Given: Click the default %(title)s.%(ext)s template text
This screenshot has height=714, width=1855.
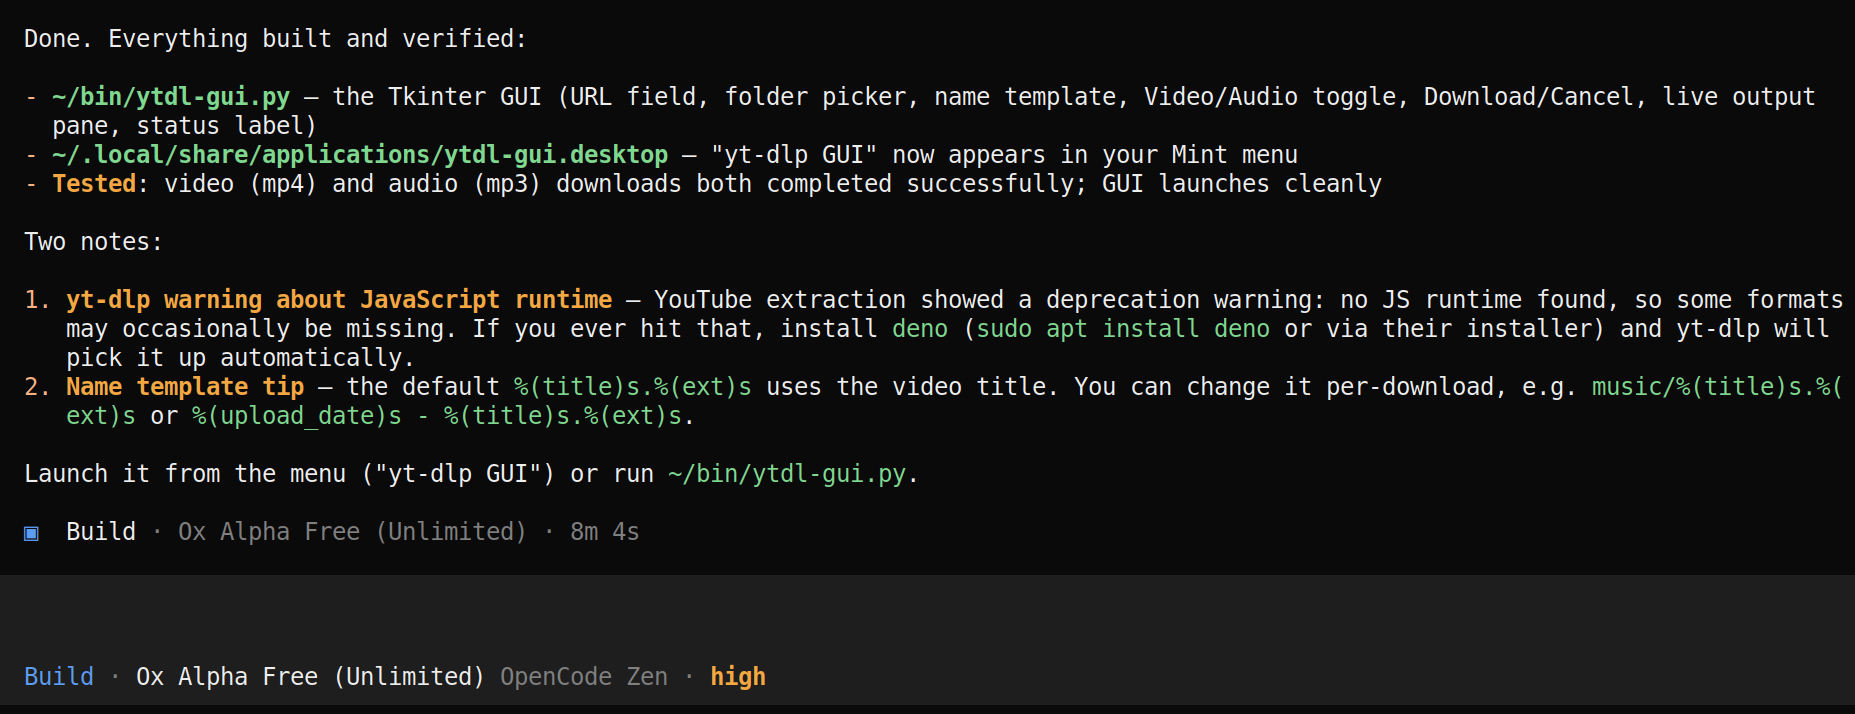Looking at the screenshot, I should [633, 387].
